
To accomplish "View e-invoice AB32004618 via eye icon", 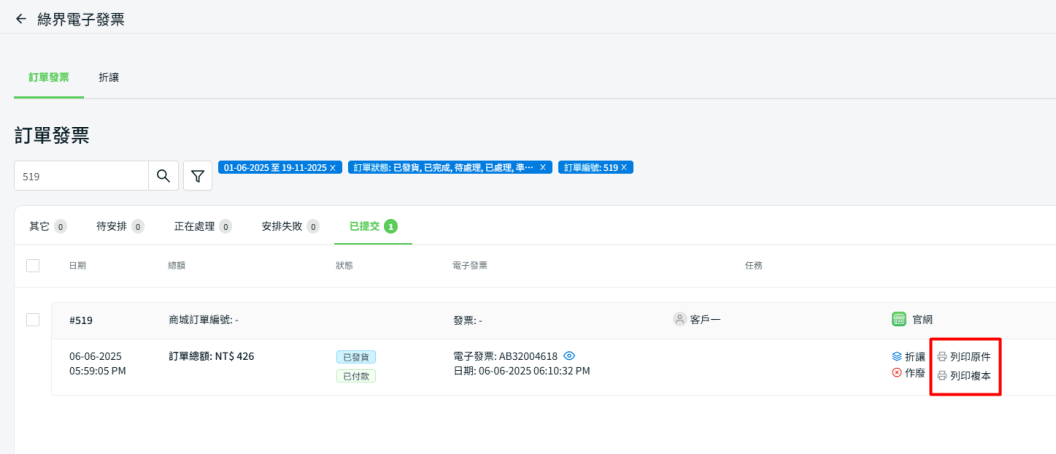I will click(569, 356).
